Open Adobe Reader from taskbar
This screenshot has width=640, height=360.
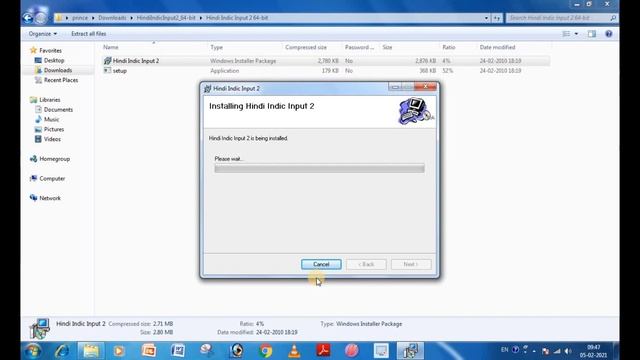[x=323, y=351]
